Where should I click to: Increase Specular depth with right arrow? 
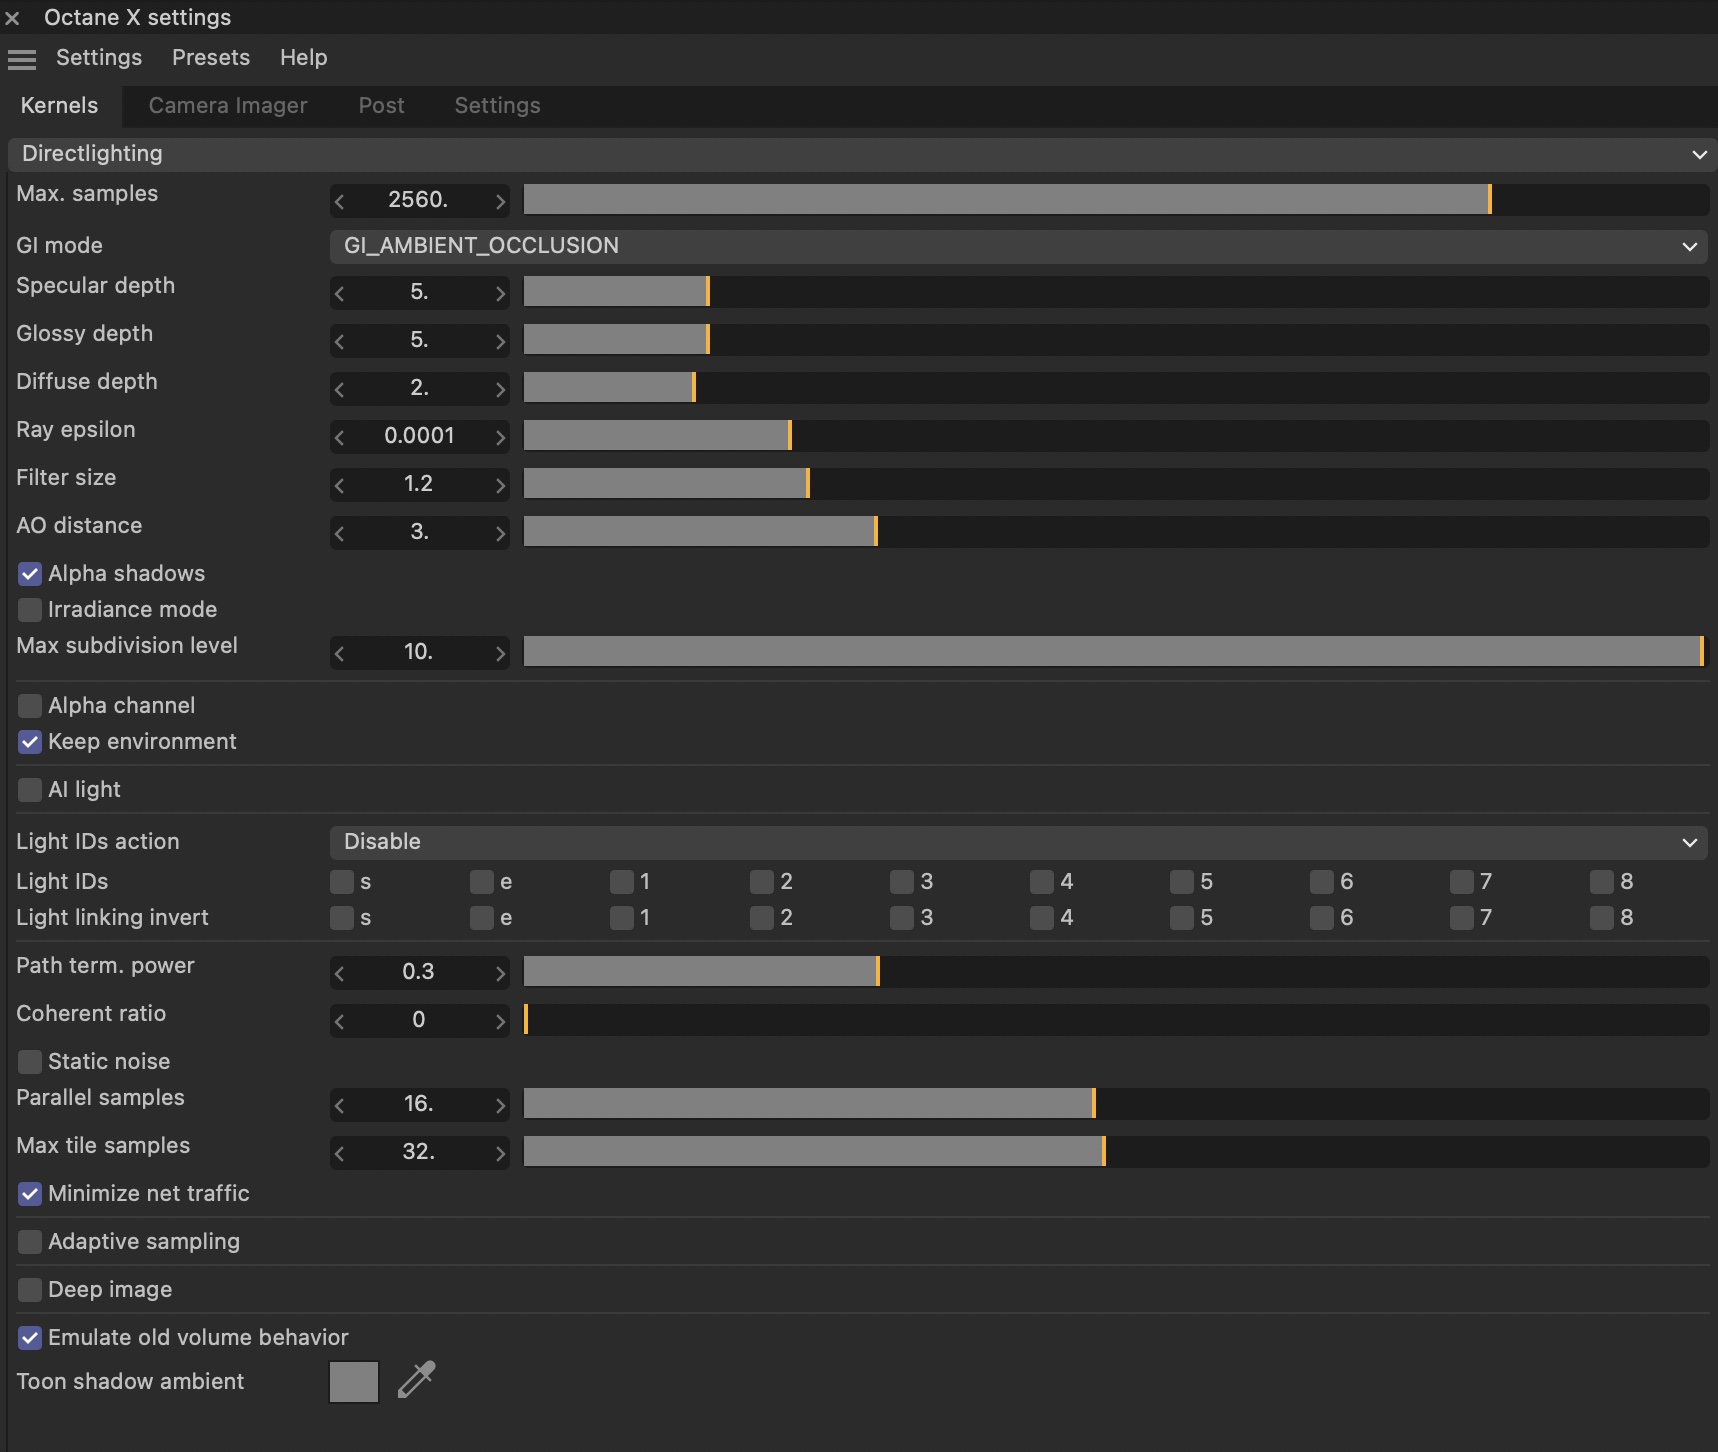click(500, 293)
